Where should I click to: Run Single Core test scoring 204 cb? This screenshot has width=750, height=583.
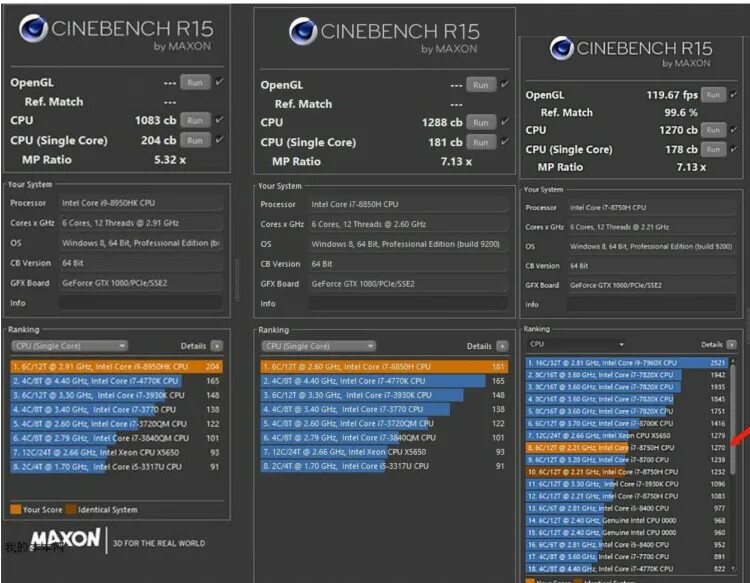pos(195,140)
